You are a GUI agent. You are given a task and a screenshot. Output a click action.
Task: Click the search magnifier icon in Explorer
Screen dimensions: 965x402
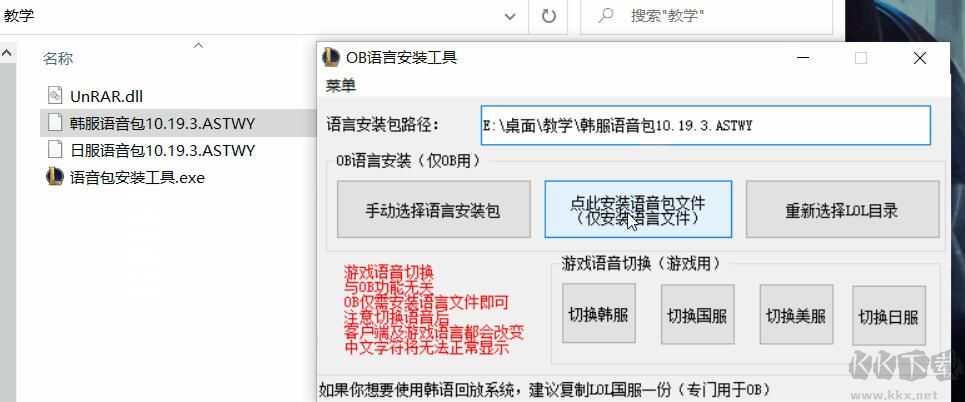tap(606, 16)
